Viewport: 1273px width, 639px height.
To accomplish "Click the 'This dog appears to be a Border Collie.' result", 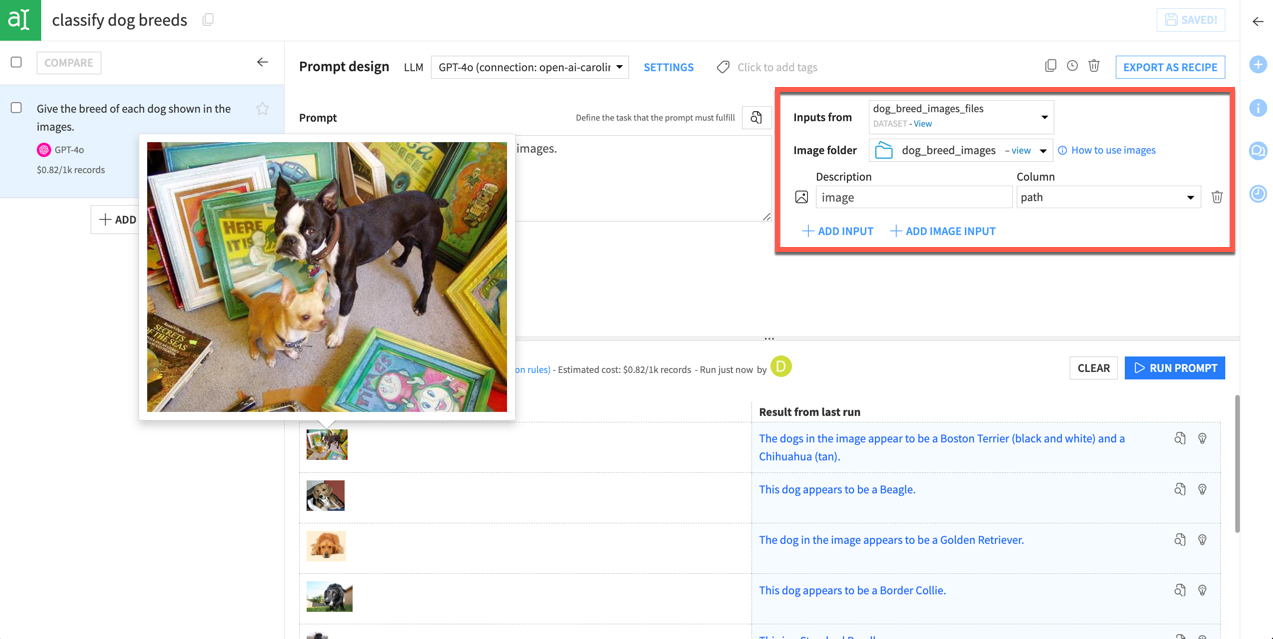I will (x=852, y=590).
